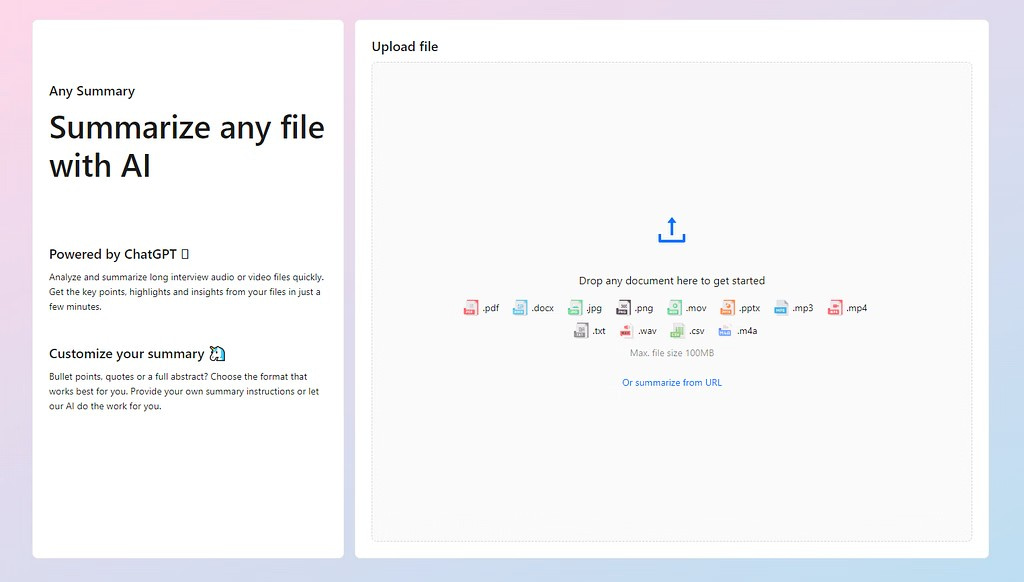Viewport: 1024px width, 582px height.
Task: Click the .mov file type icon
Action: (x=675, y=308)
